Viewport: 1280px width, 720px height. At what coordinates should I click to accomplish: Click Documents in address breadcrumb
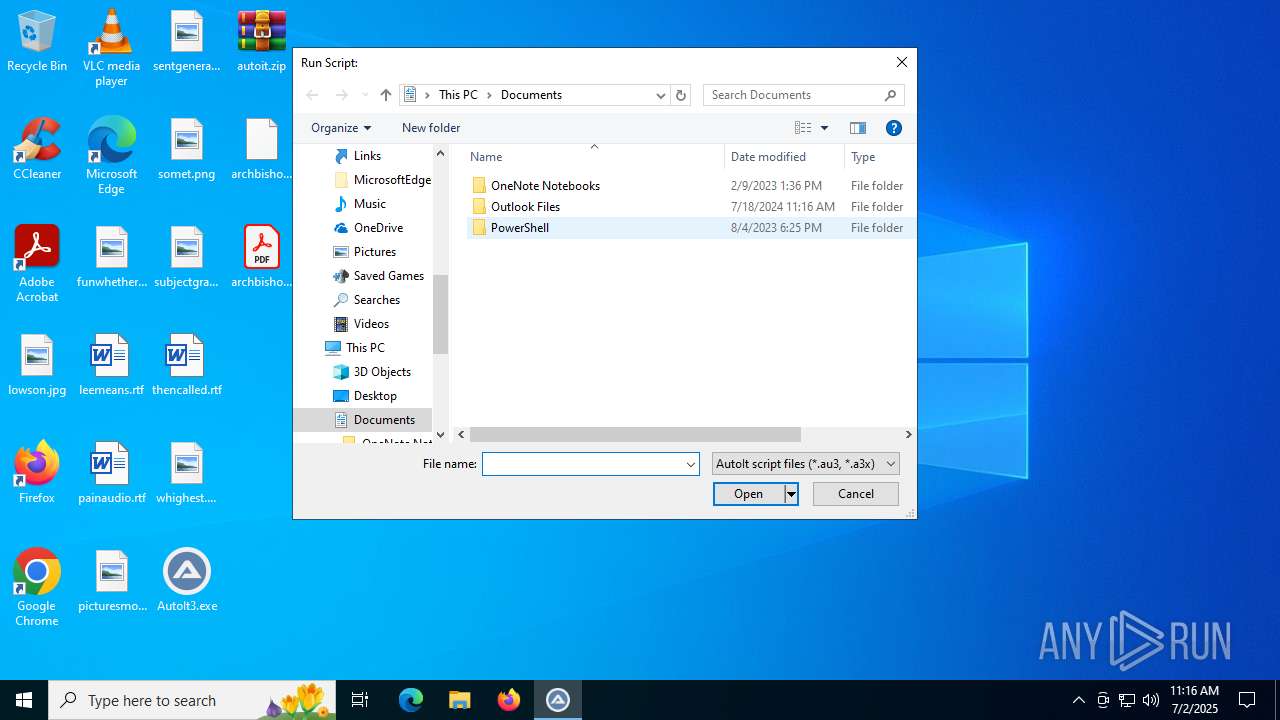[531, 95]
